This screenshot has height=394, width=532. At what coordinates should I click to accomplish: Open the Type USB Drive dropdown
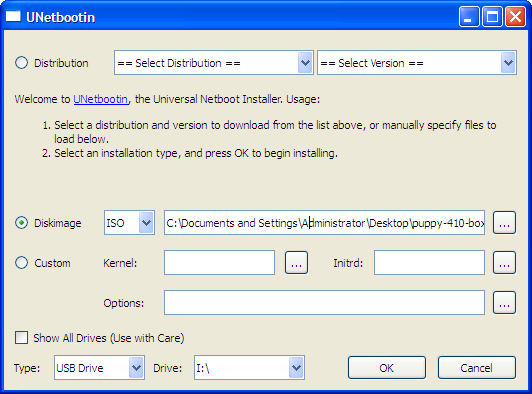(x=99, y=368)
